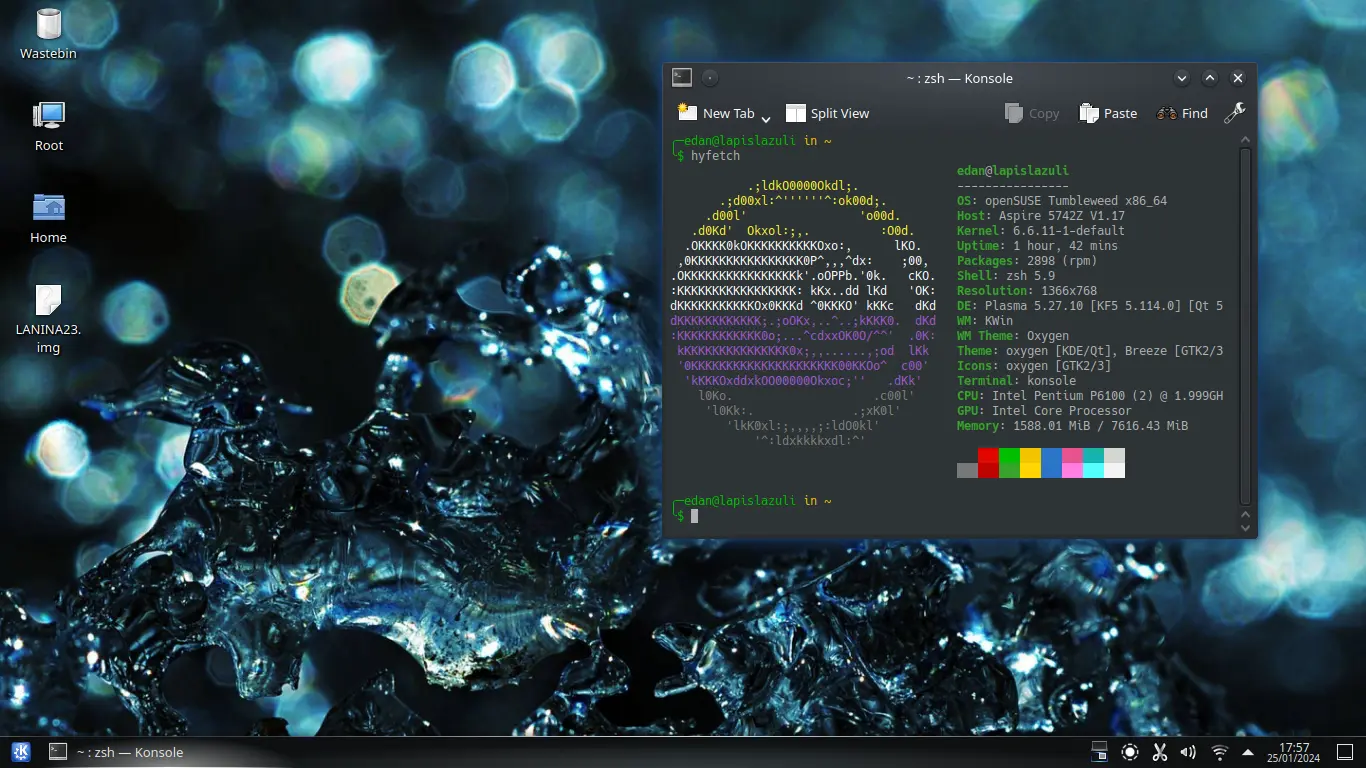This screenshot has height=768, width=1366.
Task: Click the terminal cursor at the bottom prompt
Action: [x=694, y=516]
